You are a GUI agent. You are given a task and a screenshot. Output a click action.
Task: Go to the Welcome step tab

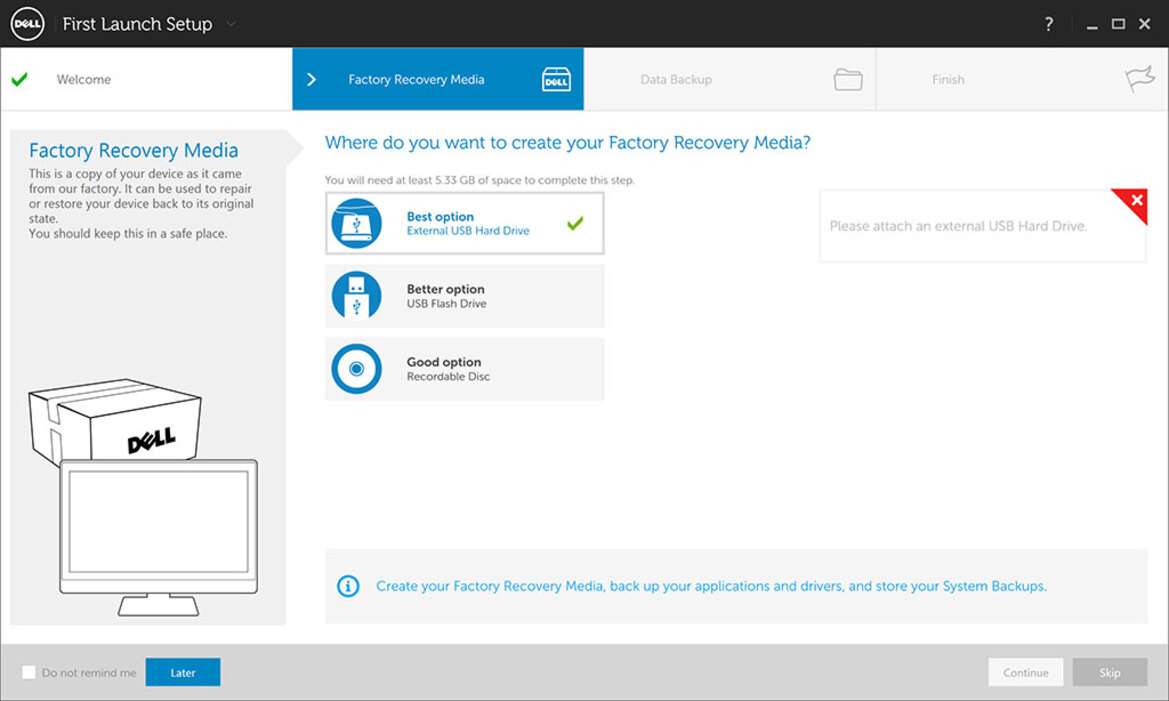146,79
